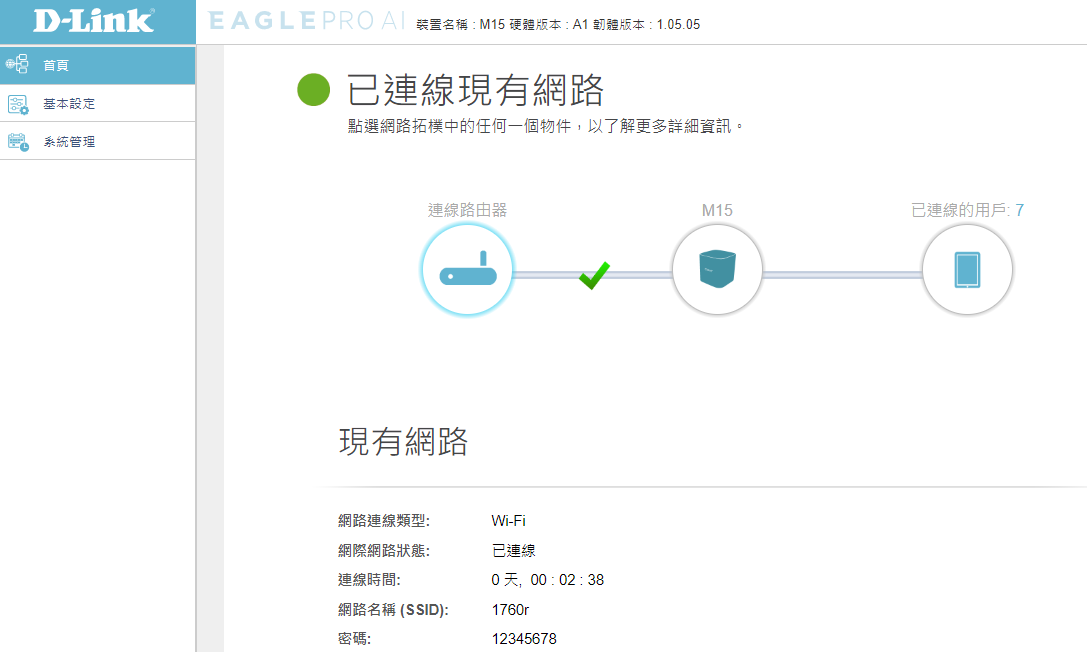This screenshot has height=652, width=1087.
Task: Click the password value 12345678
Action: click(x=524, y=639)
